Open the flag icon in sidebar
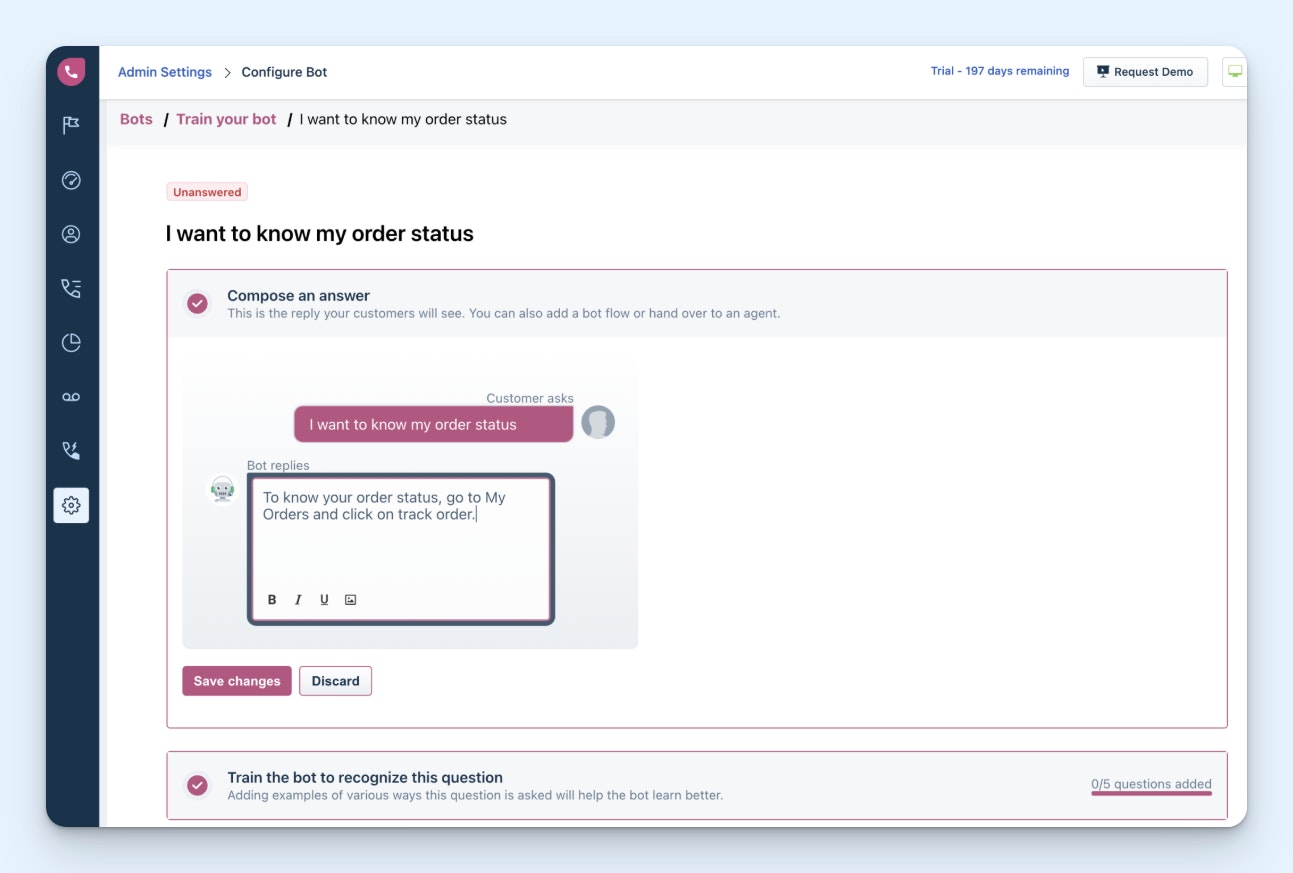1293x873 pixels. pyautogui.click(x=71, y=125)
